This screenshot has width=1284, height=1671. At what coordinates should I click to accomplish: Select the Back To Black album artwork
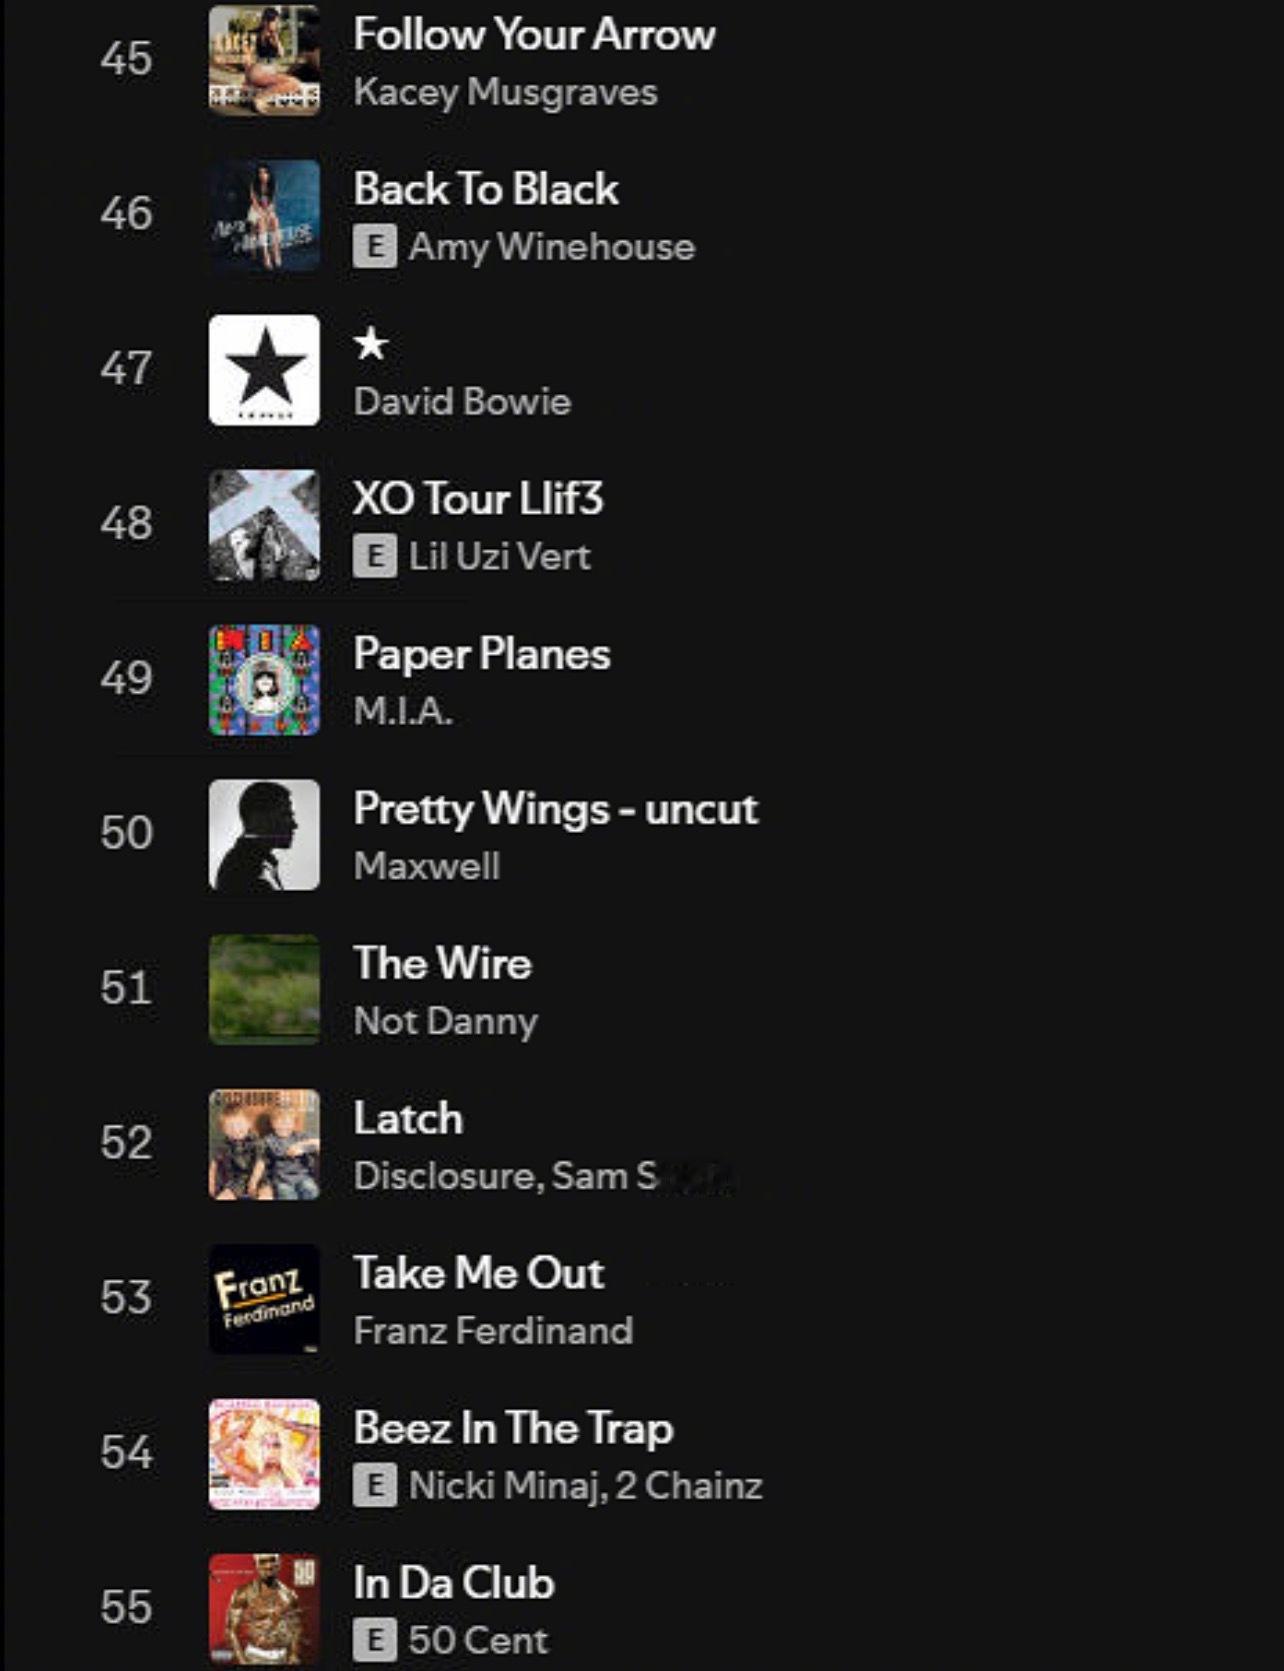264,215
